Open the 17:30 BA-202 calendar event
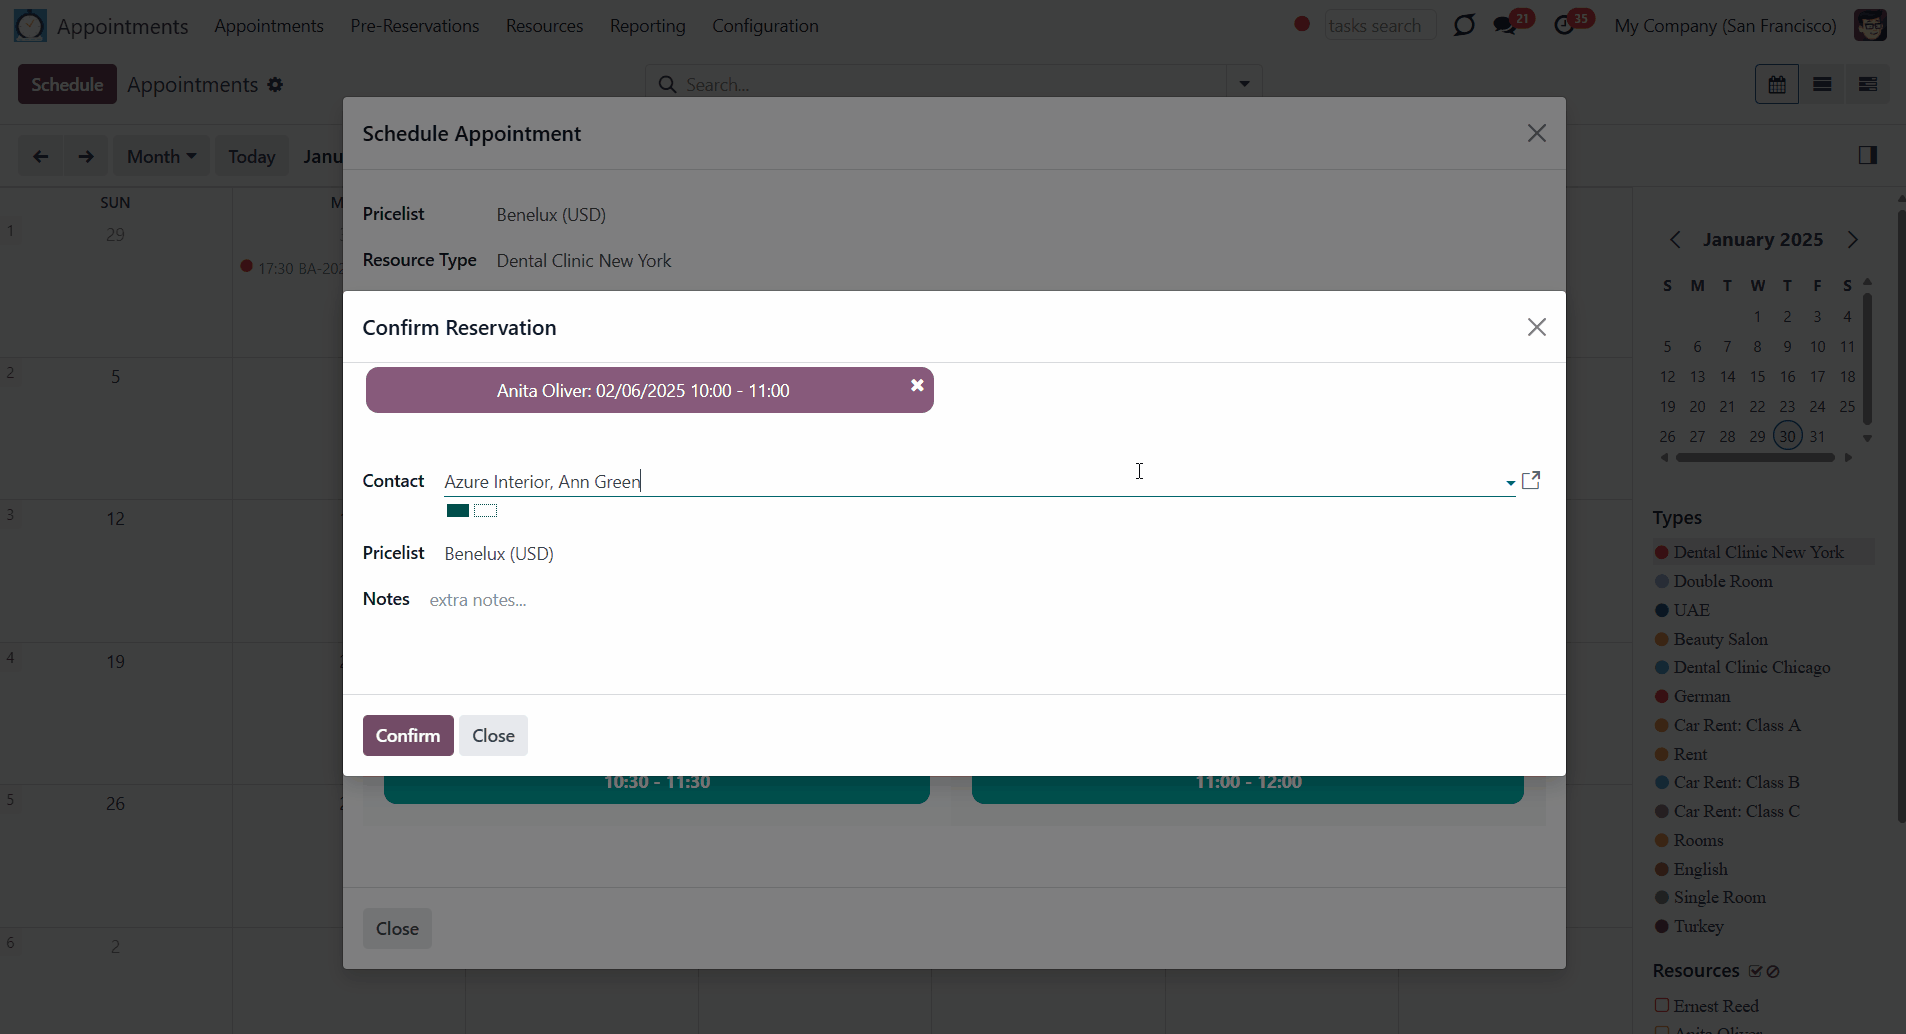The image size is (1906, 1034). [x=292, y=268]
